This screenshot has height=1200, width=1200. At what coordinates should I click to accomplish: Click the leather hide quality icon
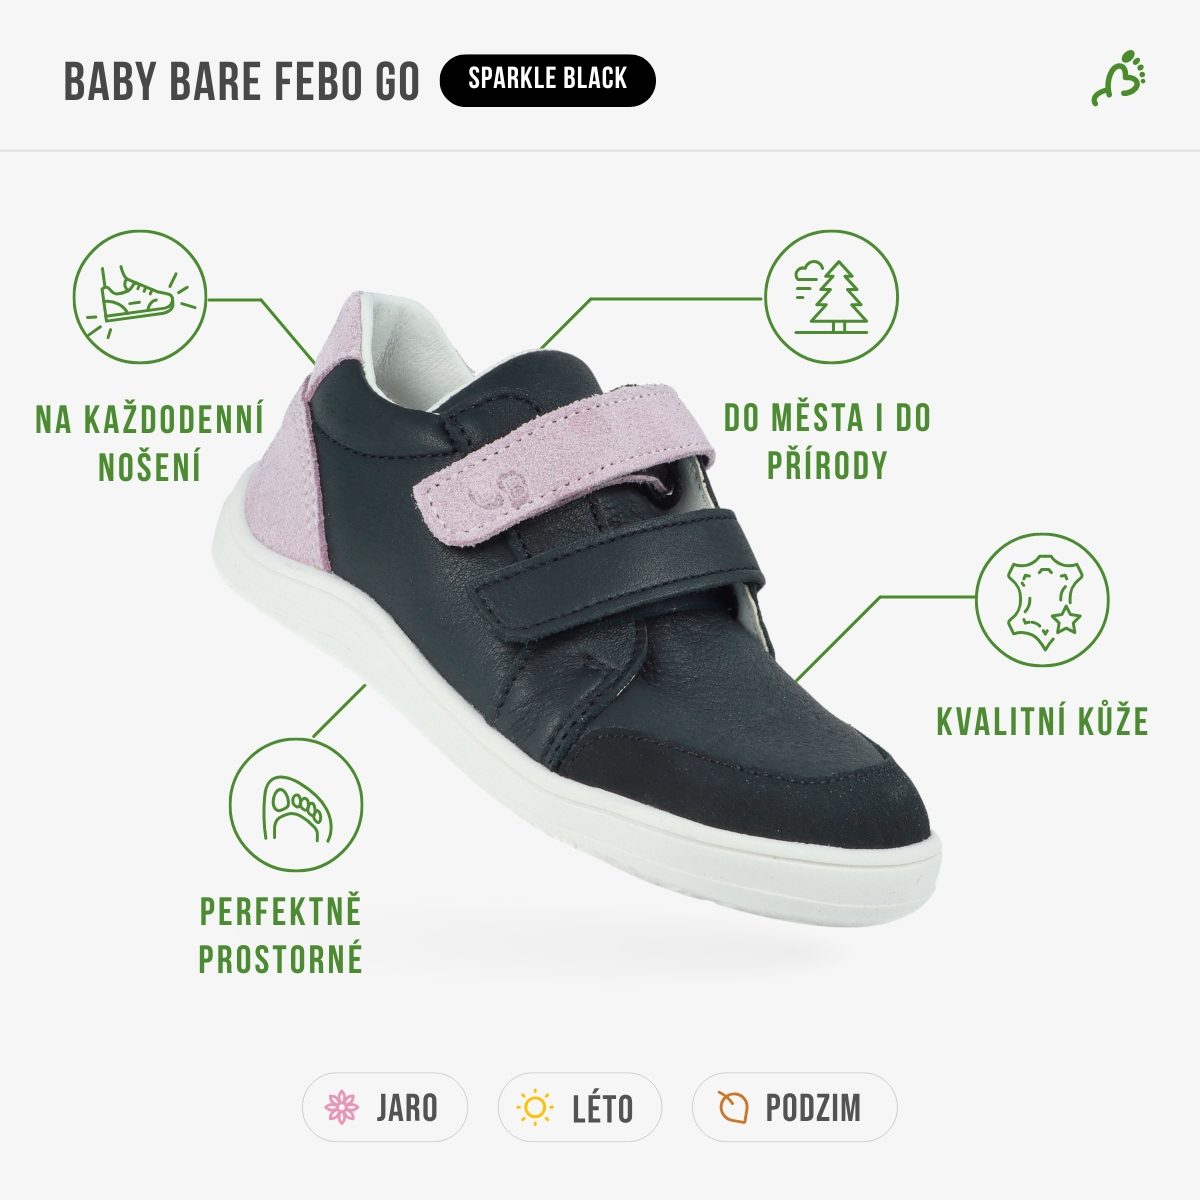pos(1043,599)
